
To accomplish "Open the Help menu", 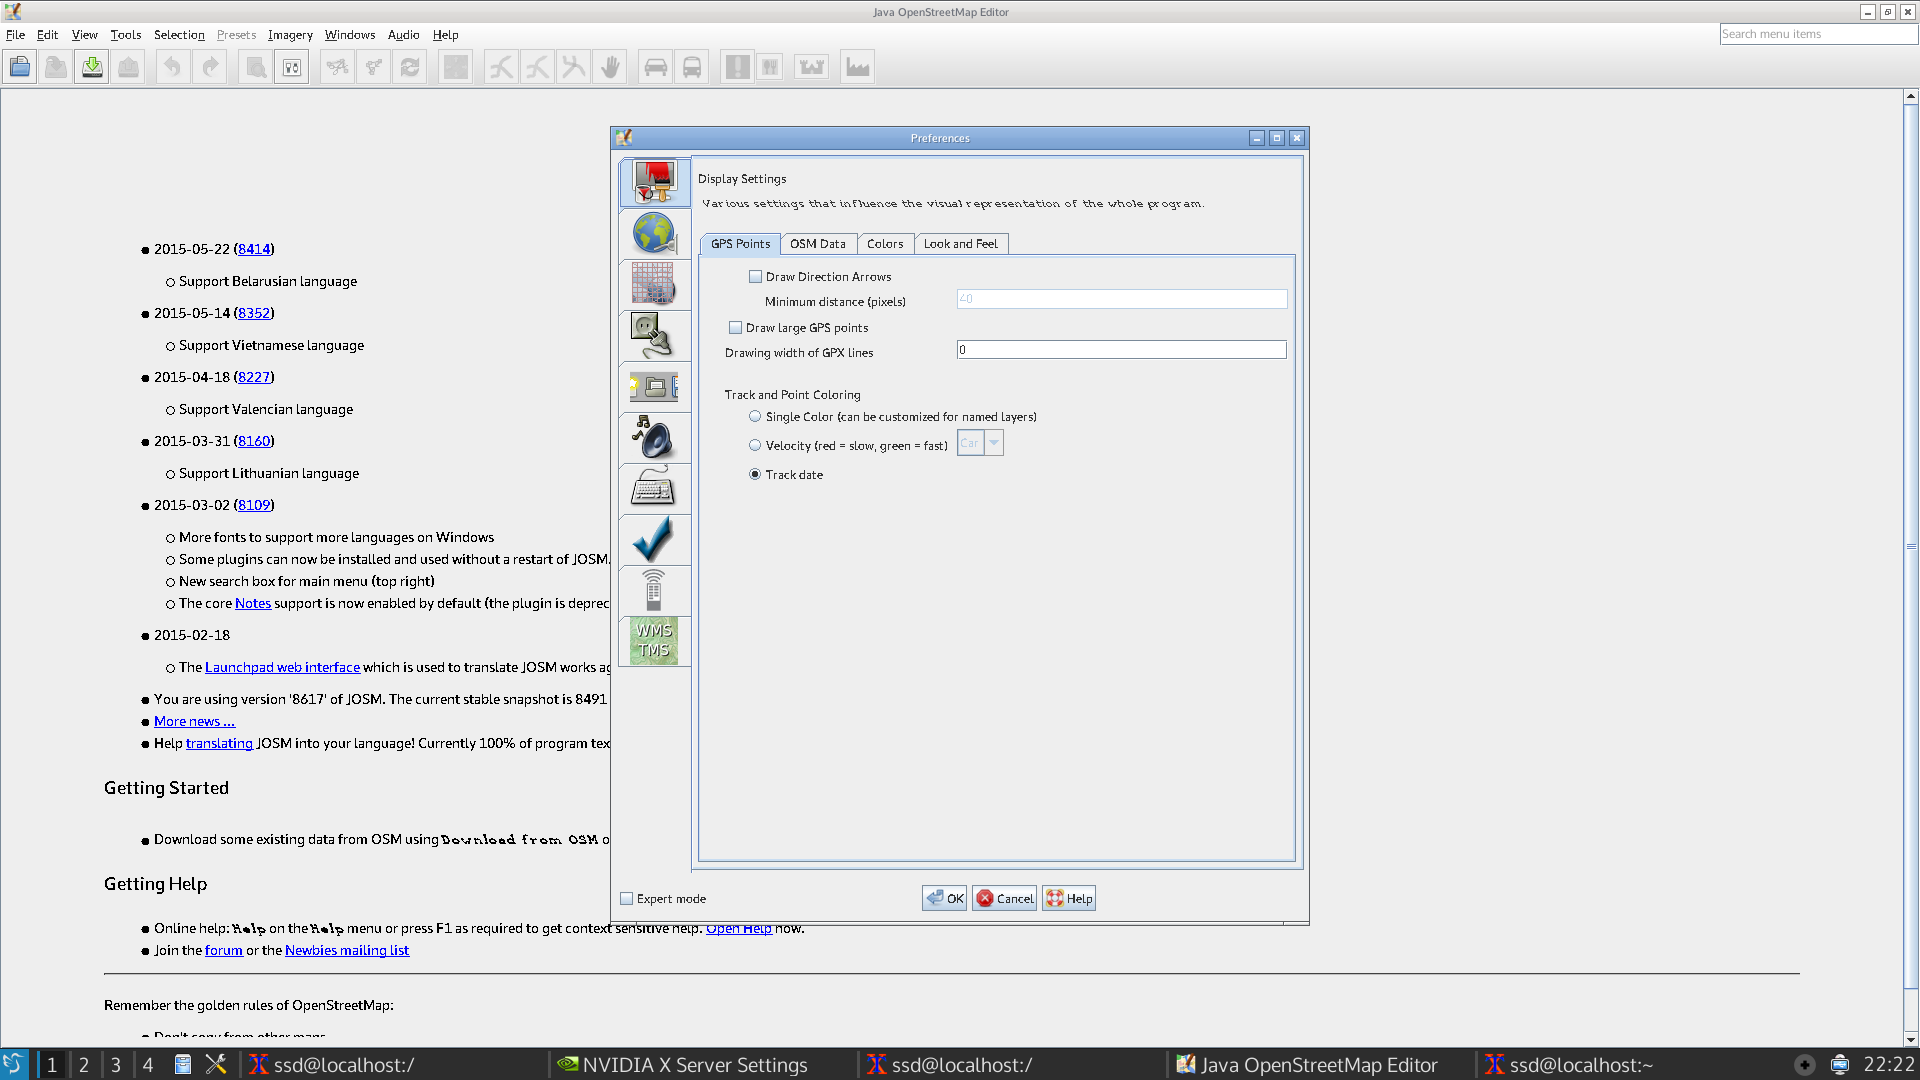I will pyautogui.click(x=446, y=35).
